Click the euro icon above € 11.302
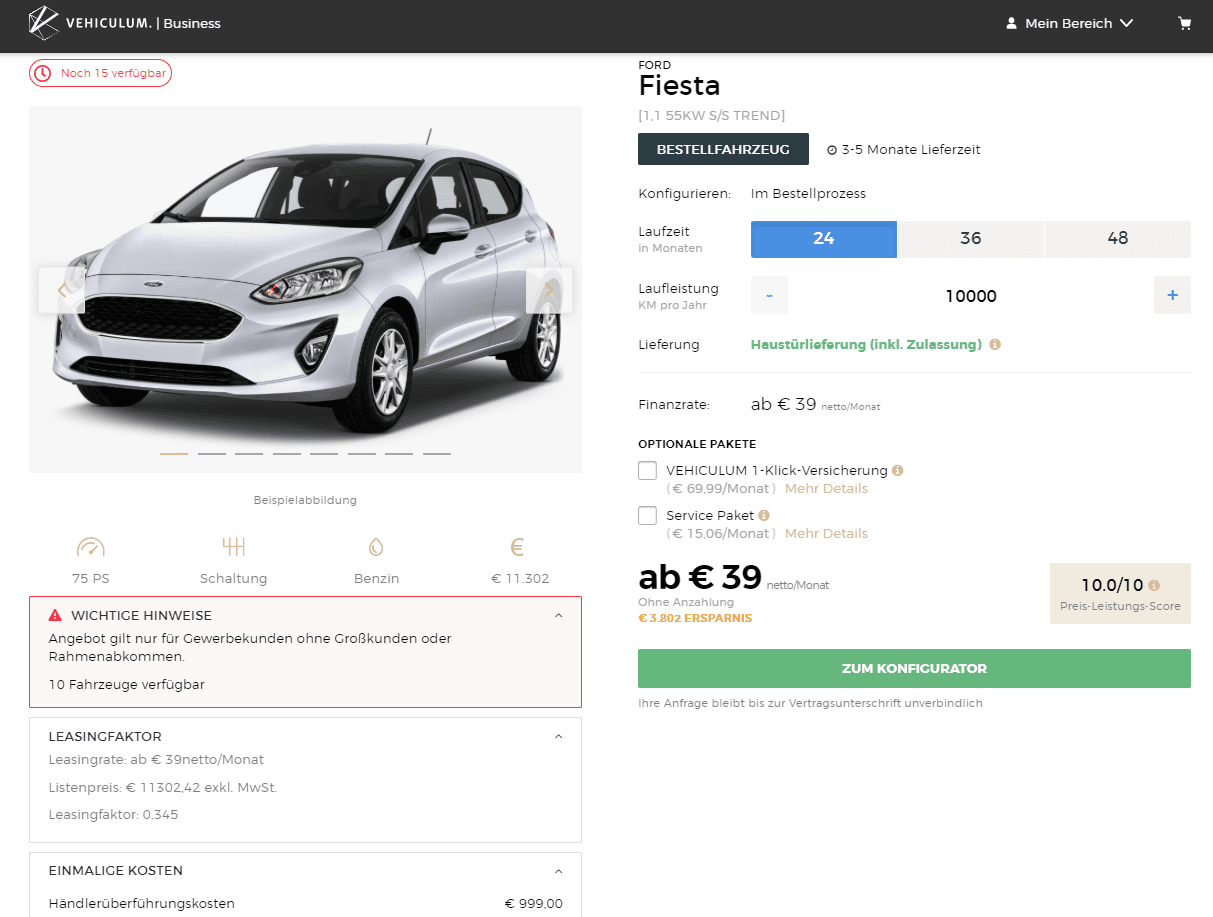 tap(517, 547)
